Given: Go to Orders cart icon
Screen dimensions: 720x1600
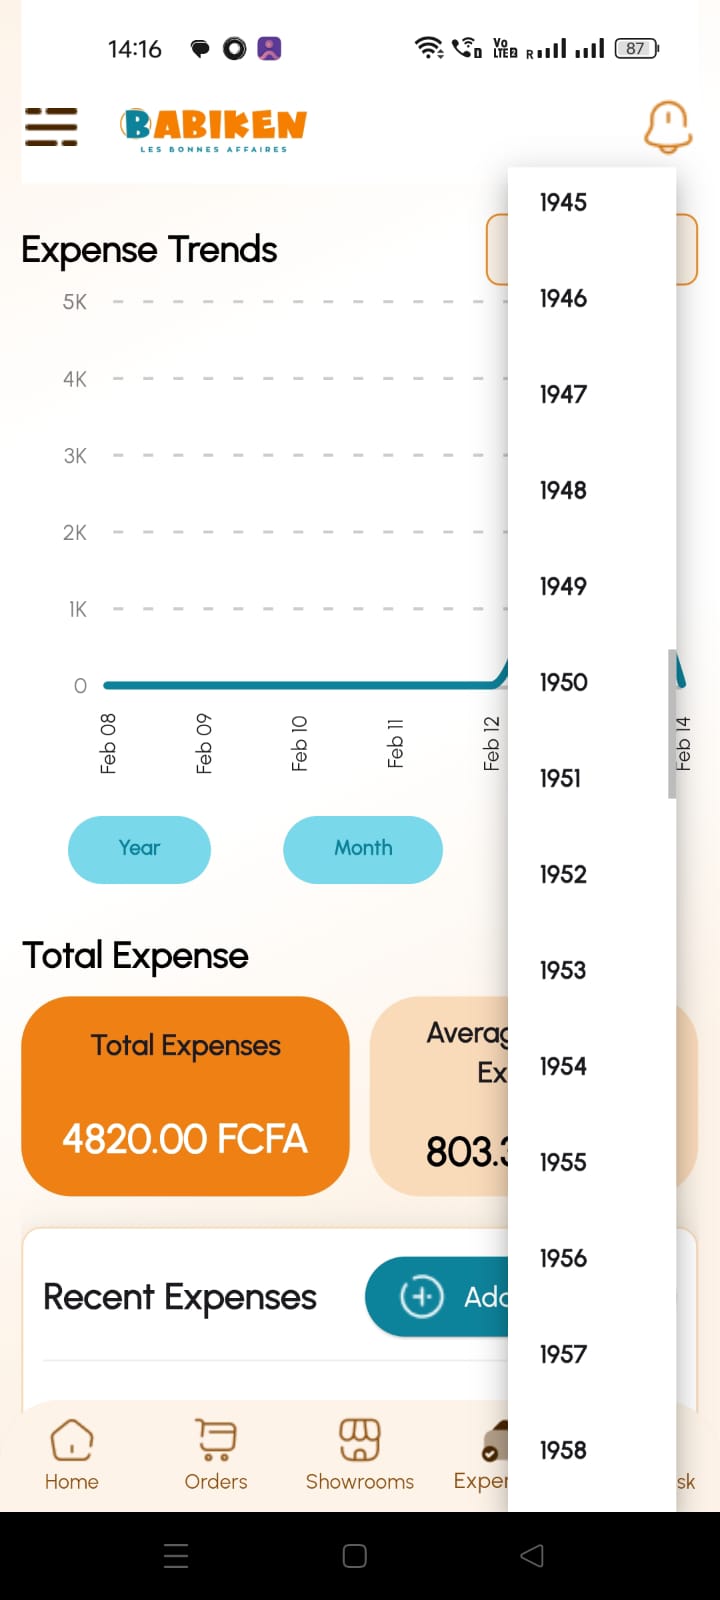Looking at the screenshot, I should tap(216, 1441).
